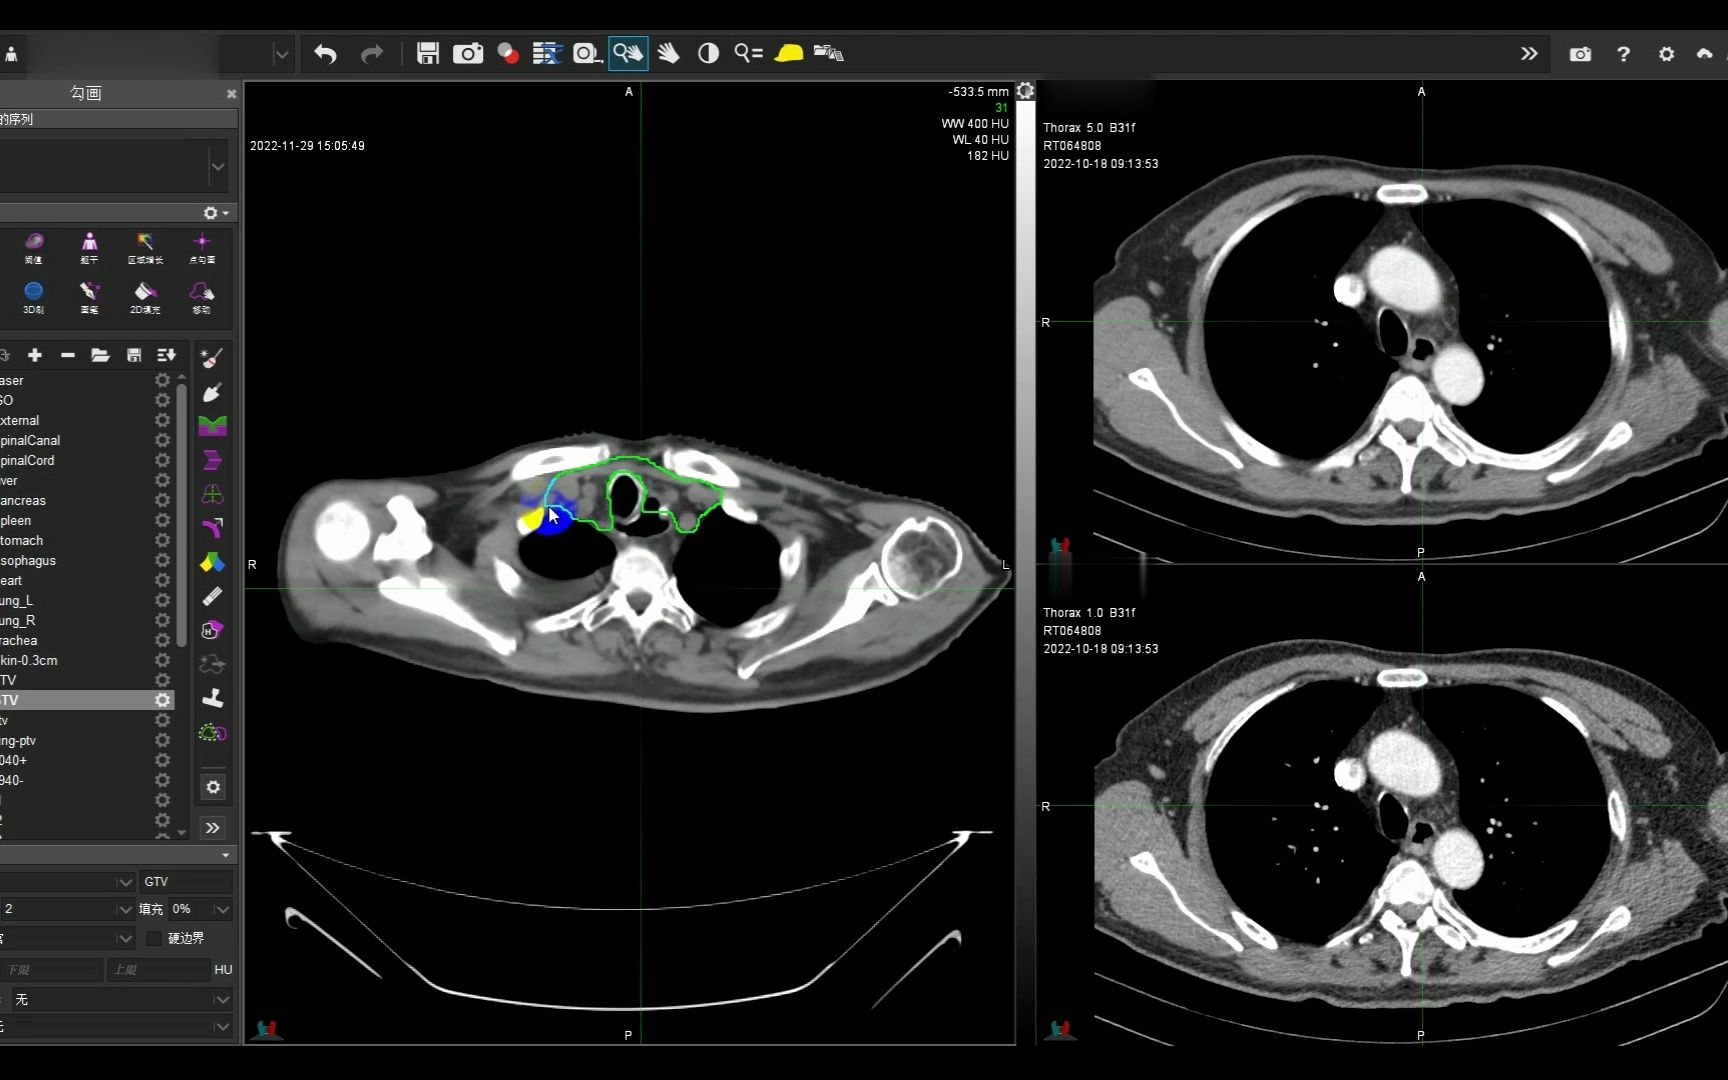The image size is (1728, 1080).
Task: Open the dropdown left of the main toolbar
Action: click(281, 54)
